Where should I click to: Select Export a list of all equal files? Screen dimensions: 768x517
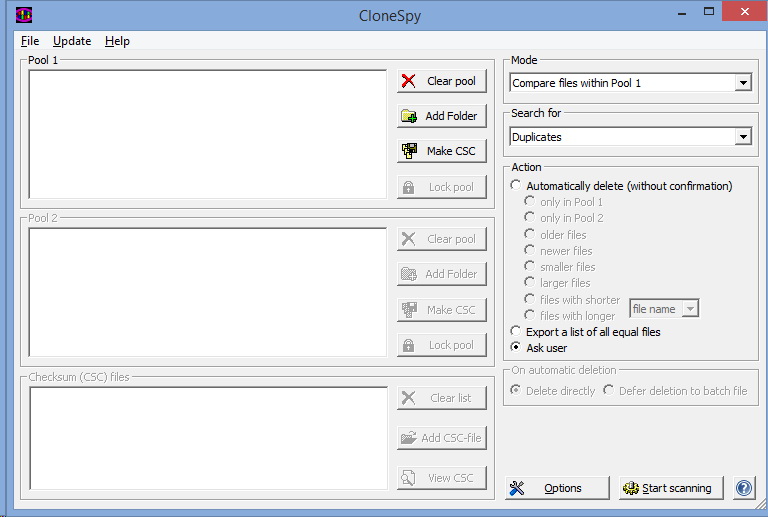click(585, 332)
